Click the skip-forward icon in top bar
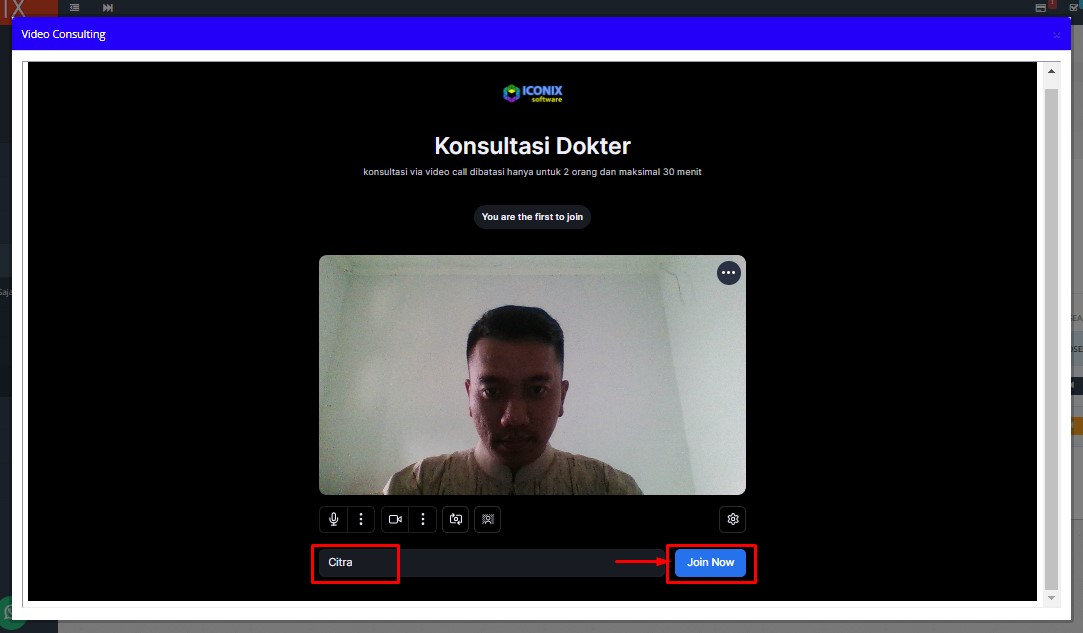 (108, 8)
